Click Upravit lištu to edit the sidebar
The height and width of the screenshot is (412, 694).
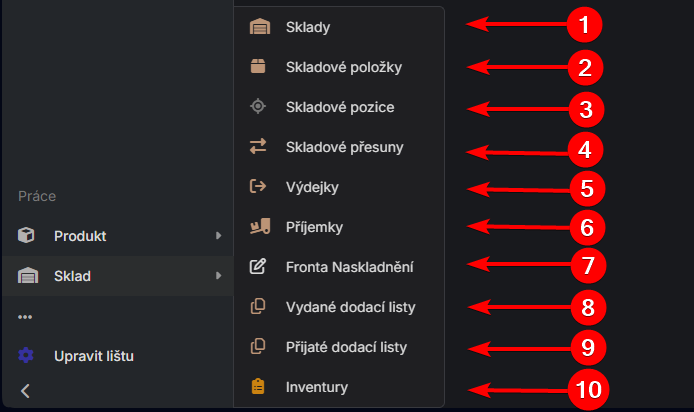(x=94, y=355)
